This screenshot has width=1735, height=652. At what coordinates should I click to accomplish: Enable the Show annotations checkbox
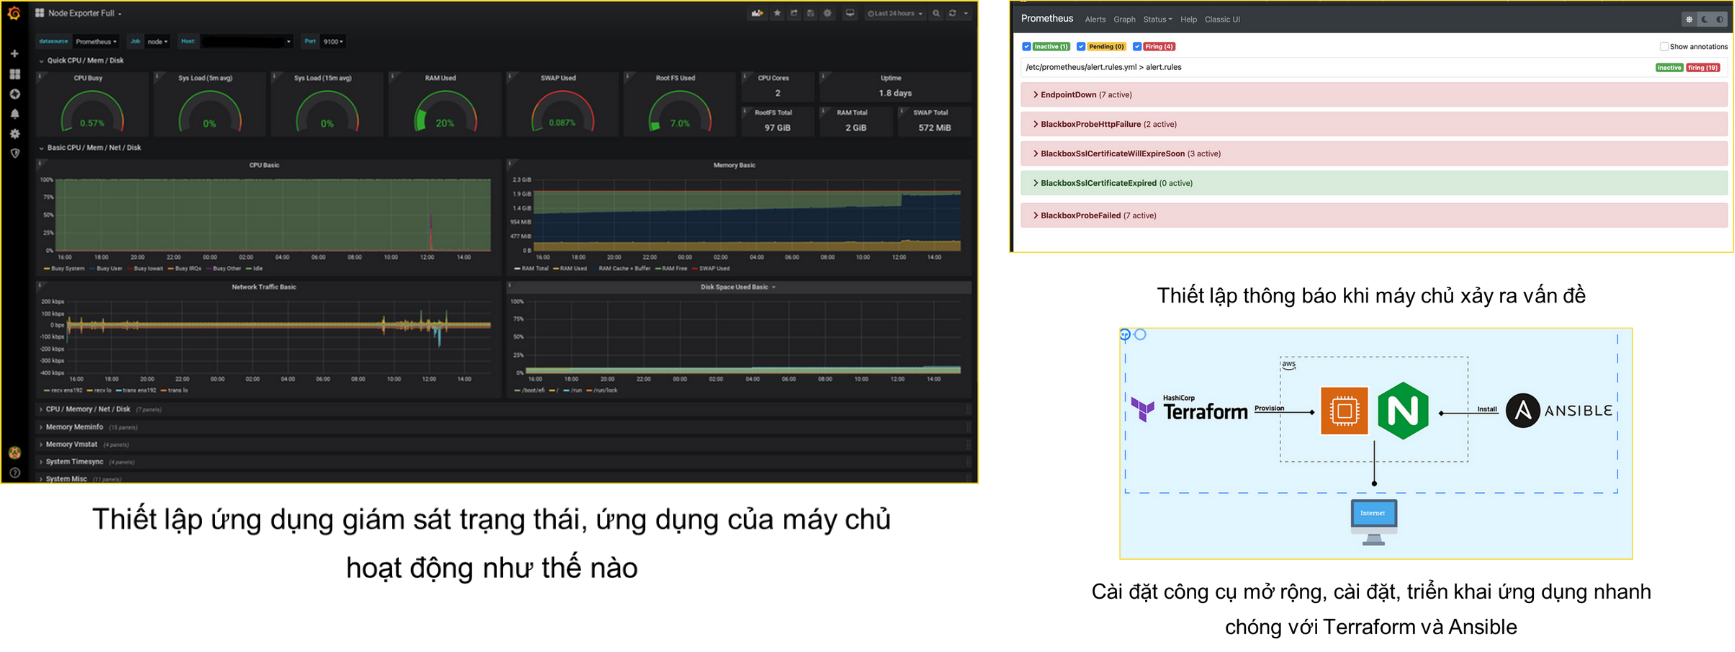pyautogui.click(x=1664, y=46)
